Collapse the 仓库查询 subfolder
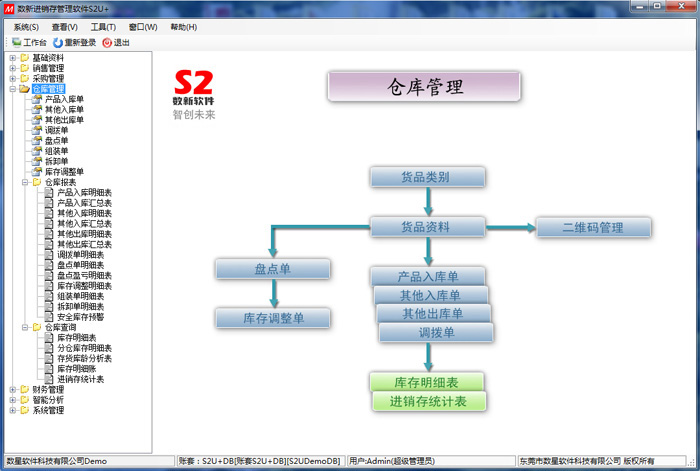 pos(25,327)
